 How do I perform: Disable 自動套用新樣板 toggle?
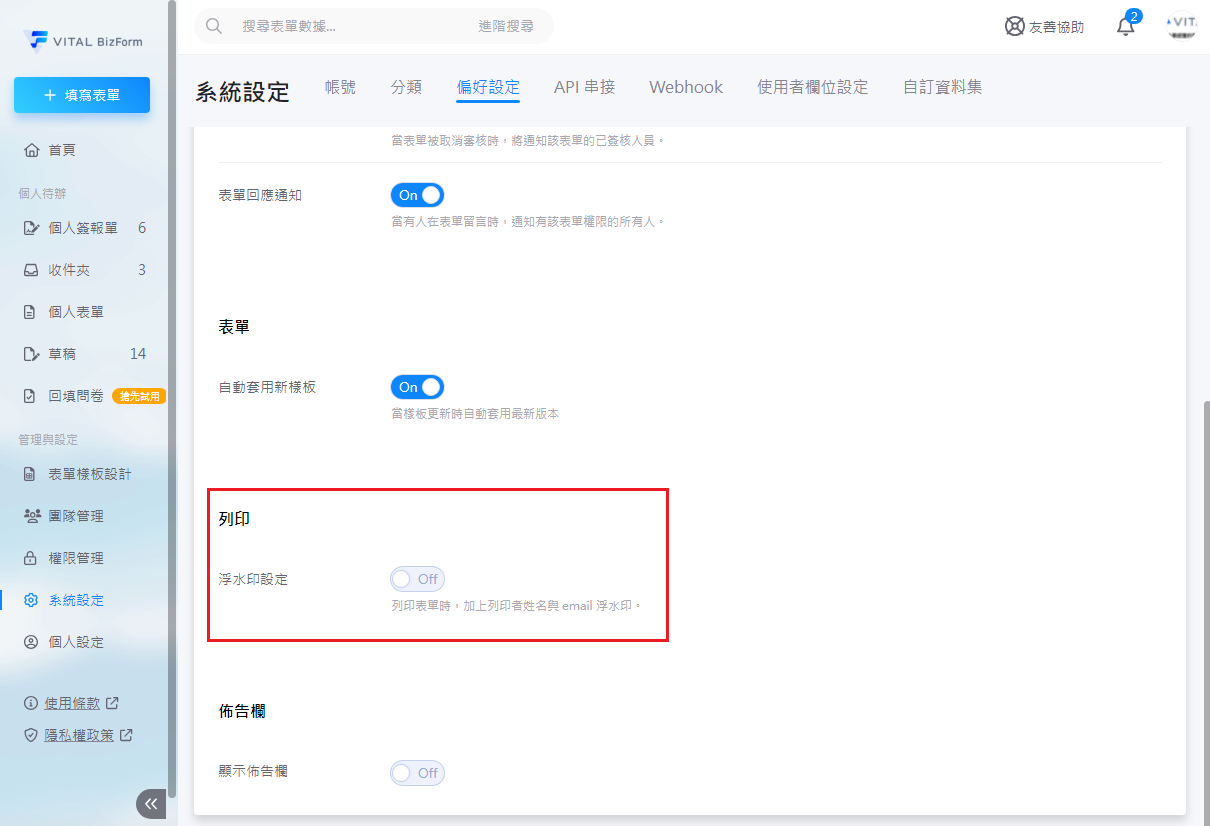point(417,387)
